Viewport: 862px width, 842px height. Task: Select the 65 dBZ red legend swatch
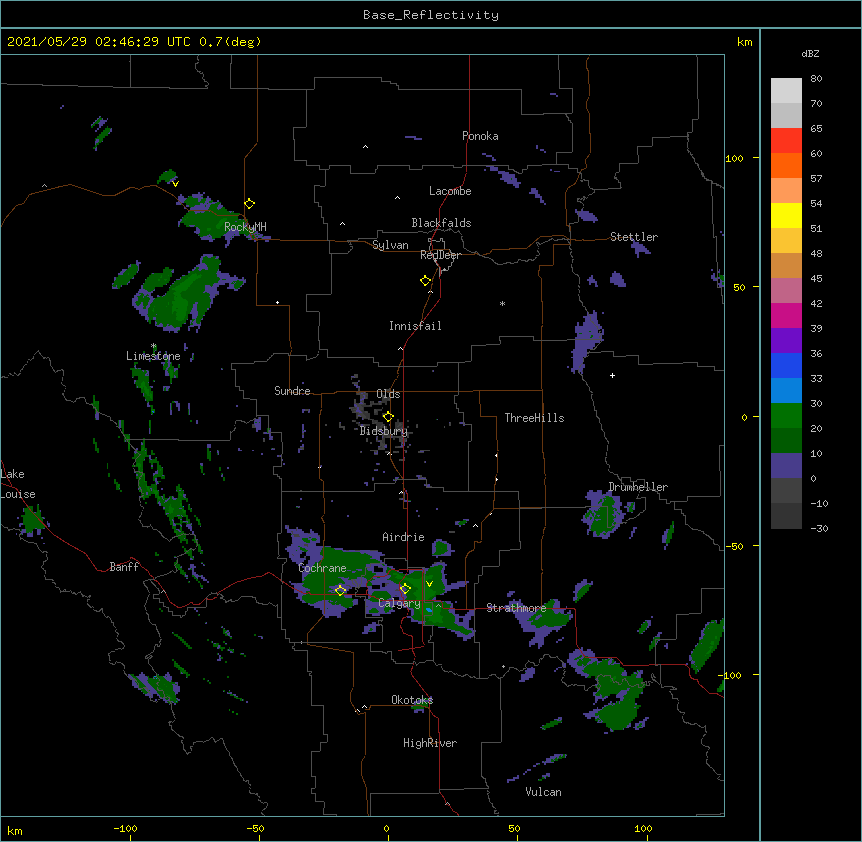tap(786, 140)
